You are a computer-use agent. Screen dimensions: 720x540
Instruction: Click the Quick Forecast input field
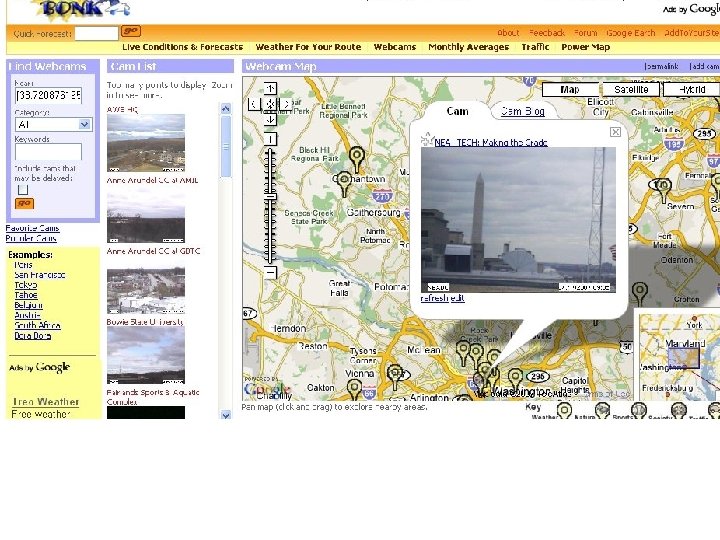[x=96, y=34]
